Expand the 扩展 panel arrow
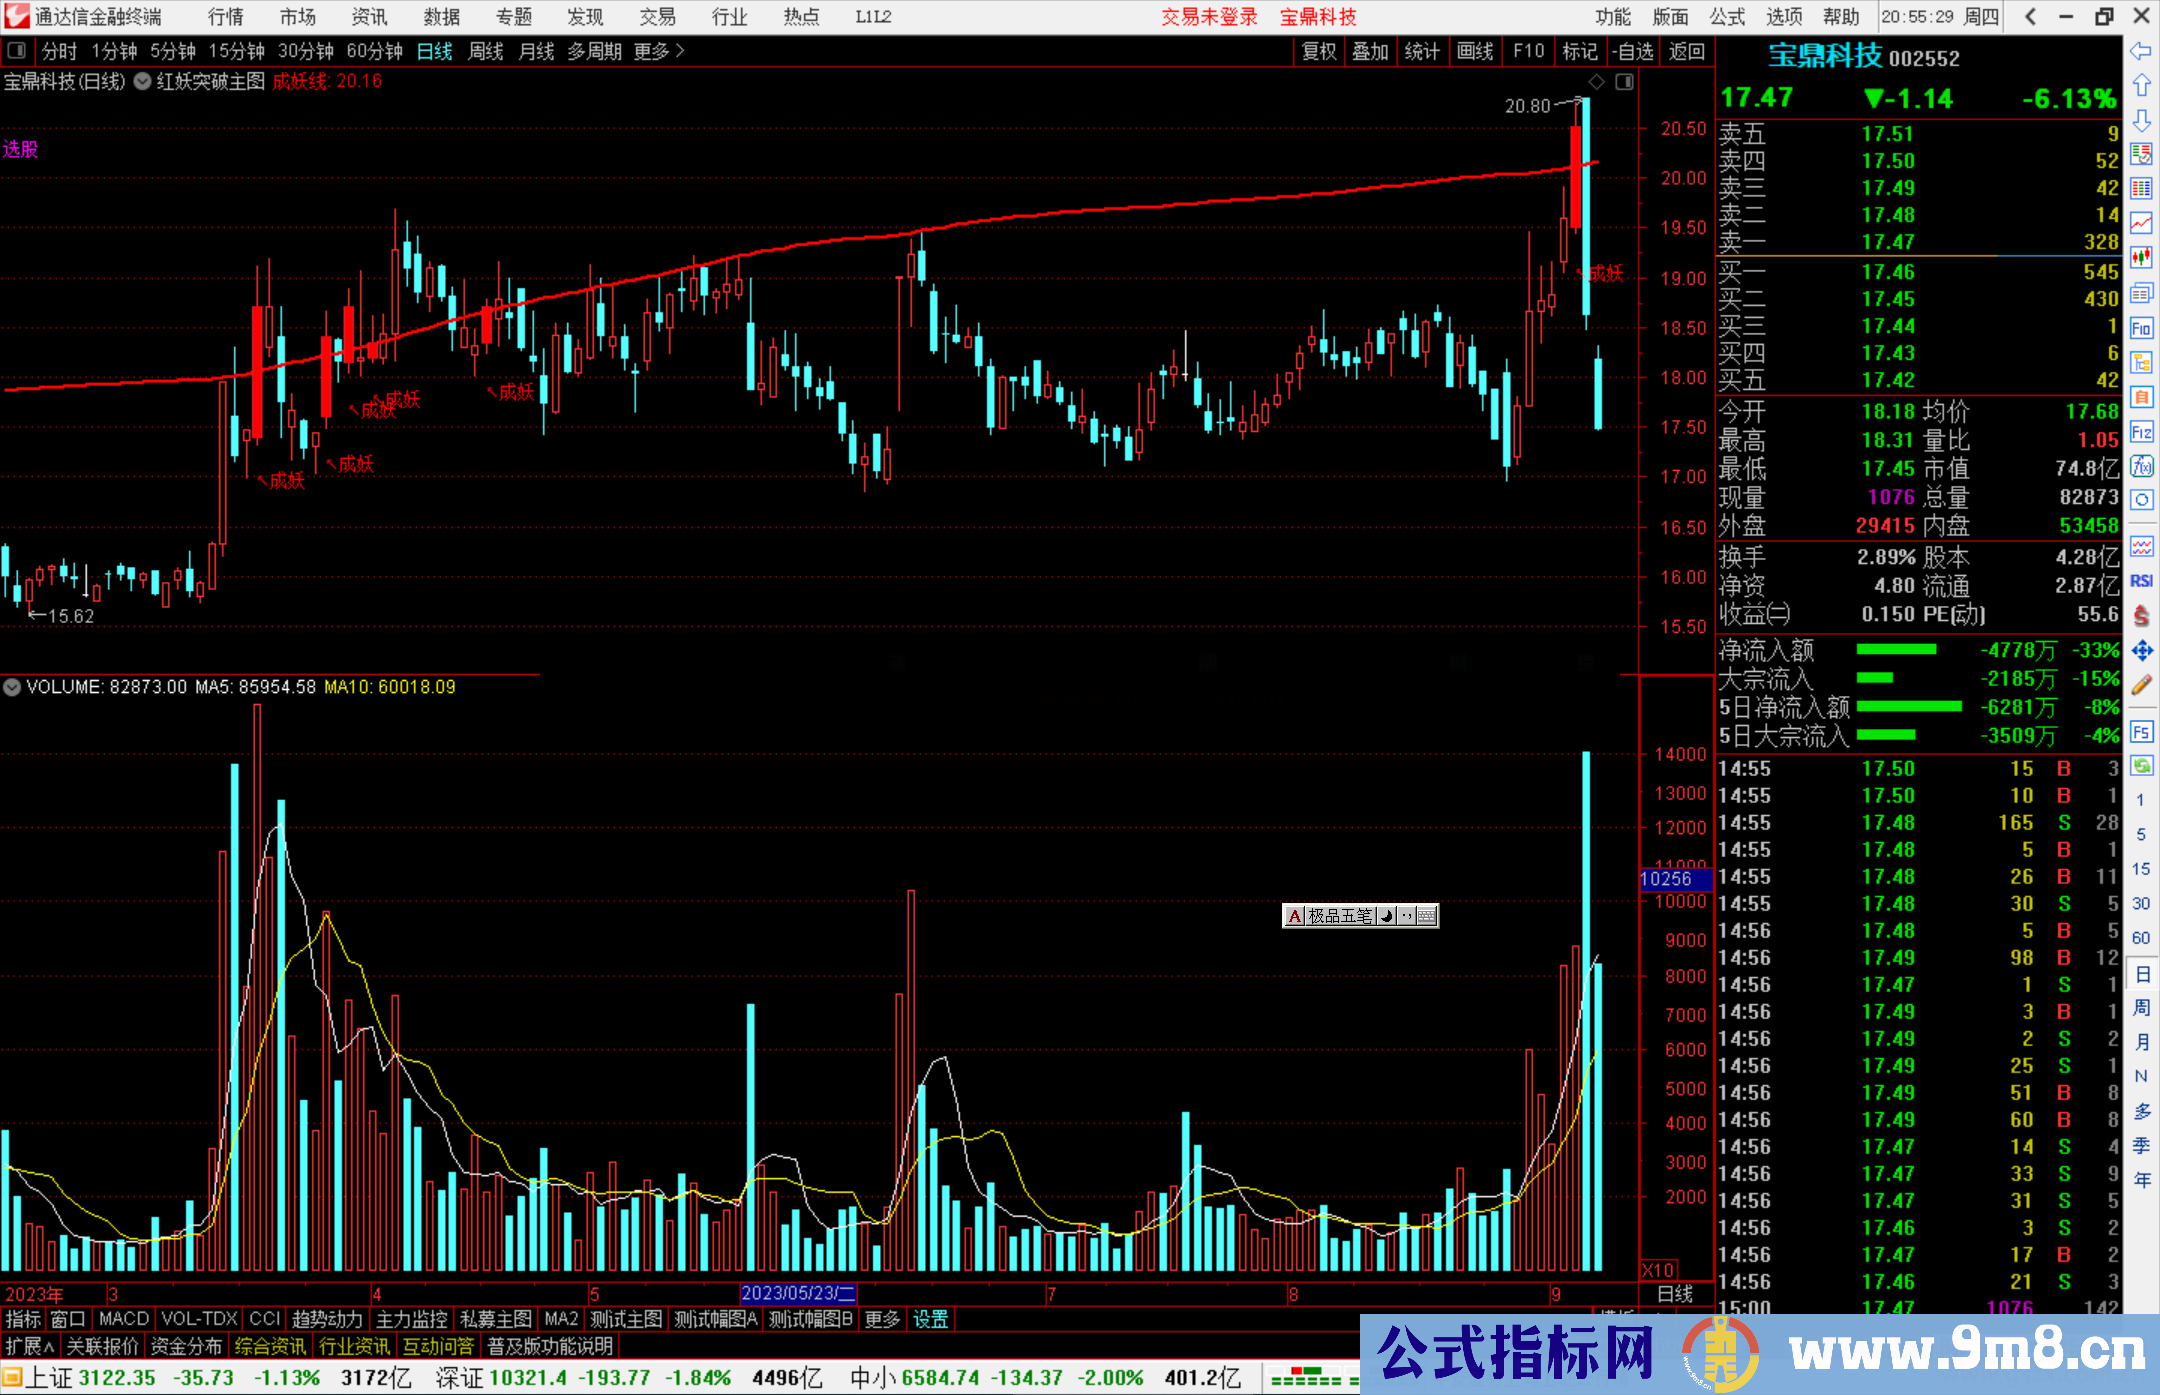 [30, 1347]
